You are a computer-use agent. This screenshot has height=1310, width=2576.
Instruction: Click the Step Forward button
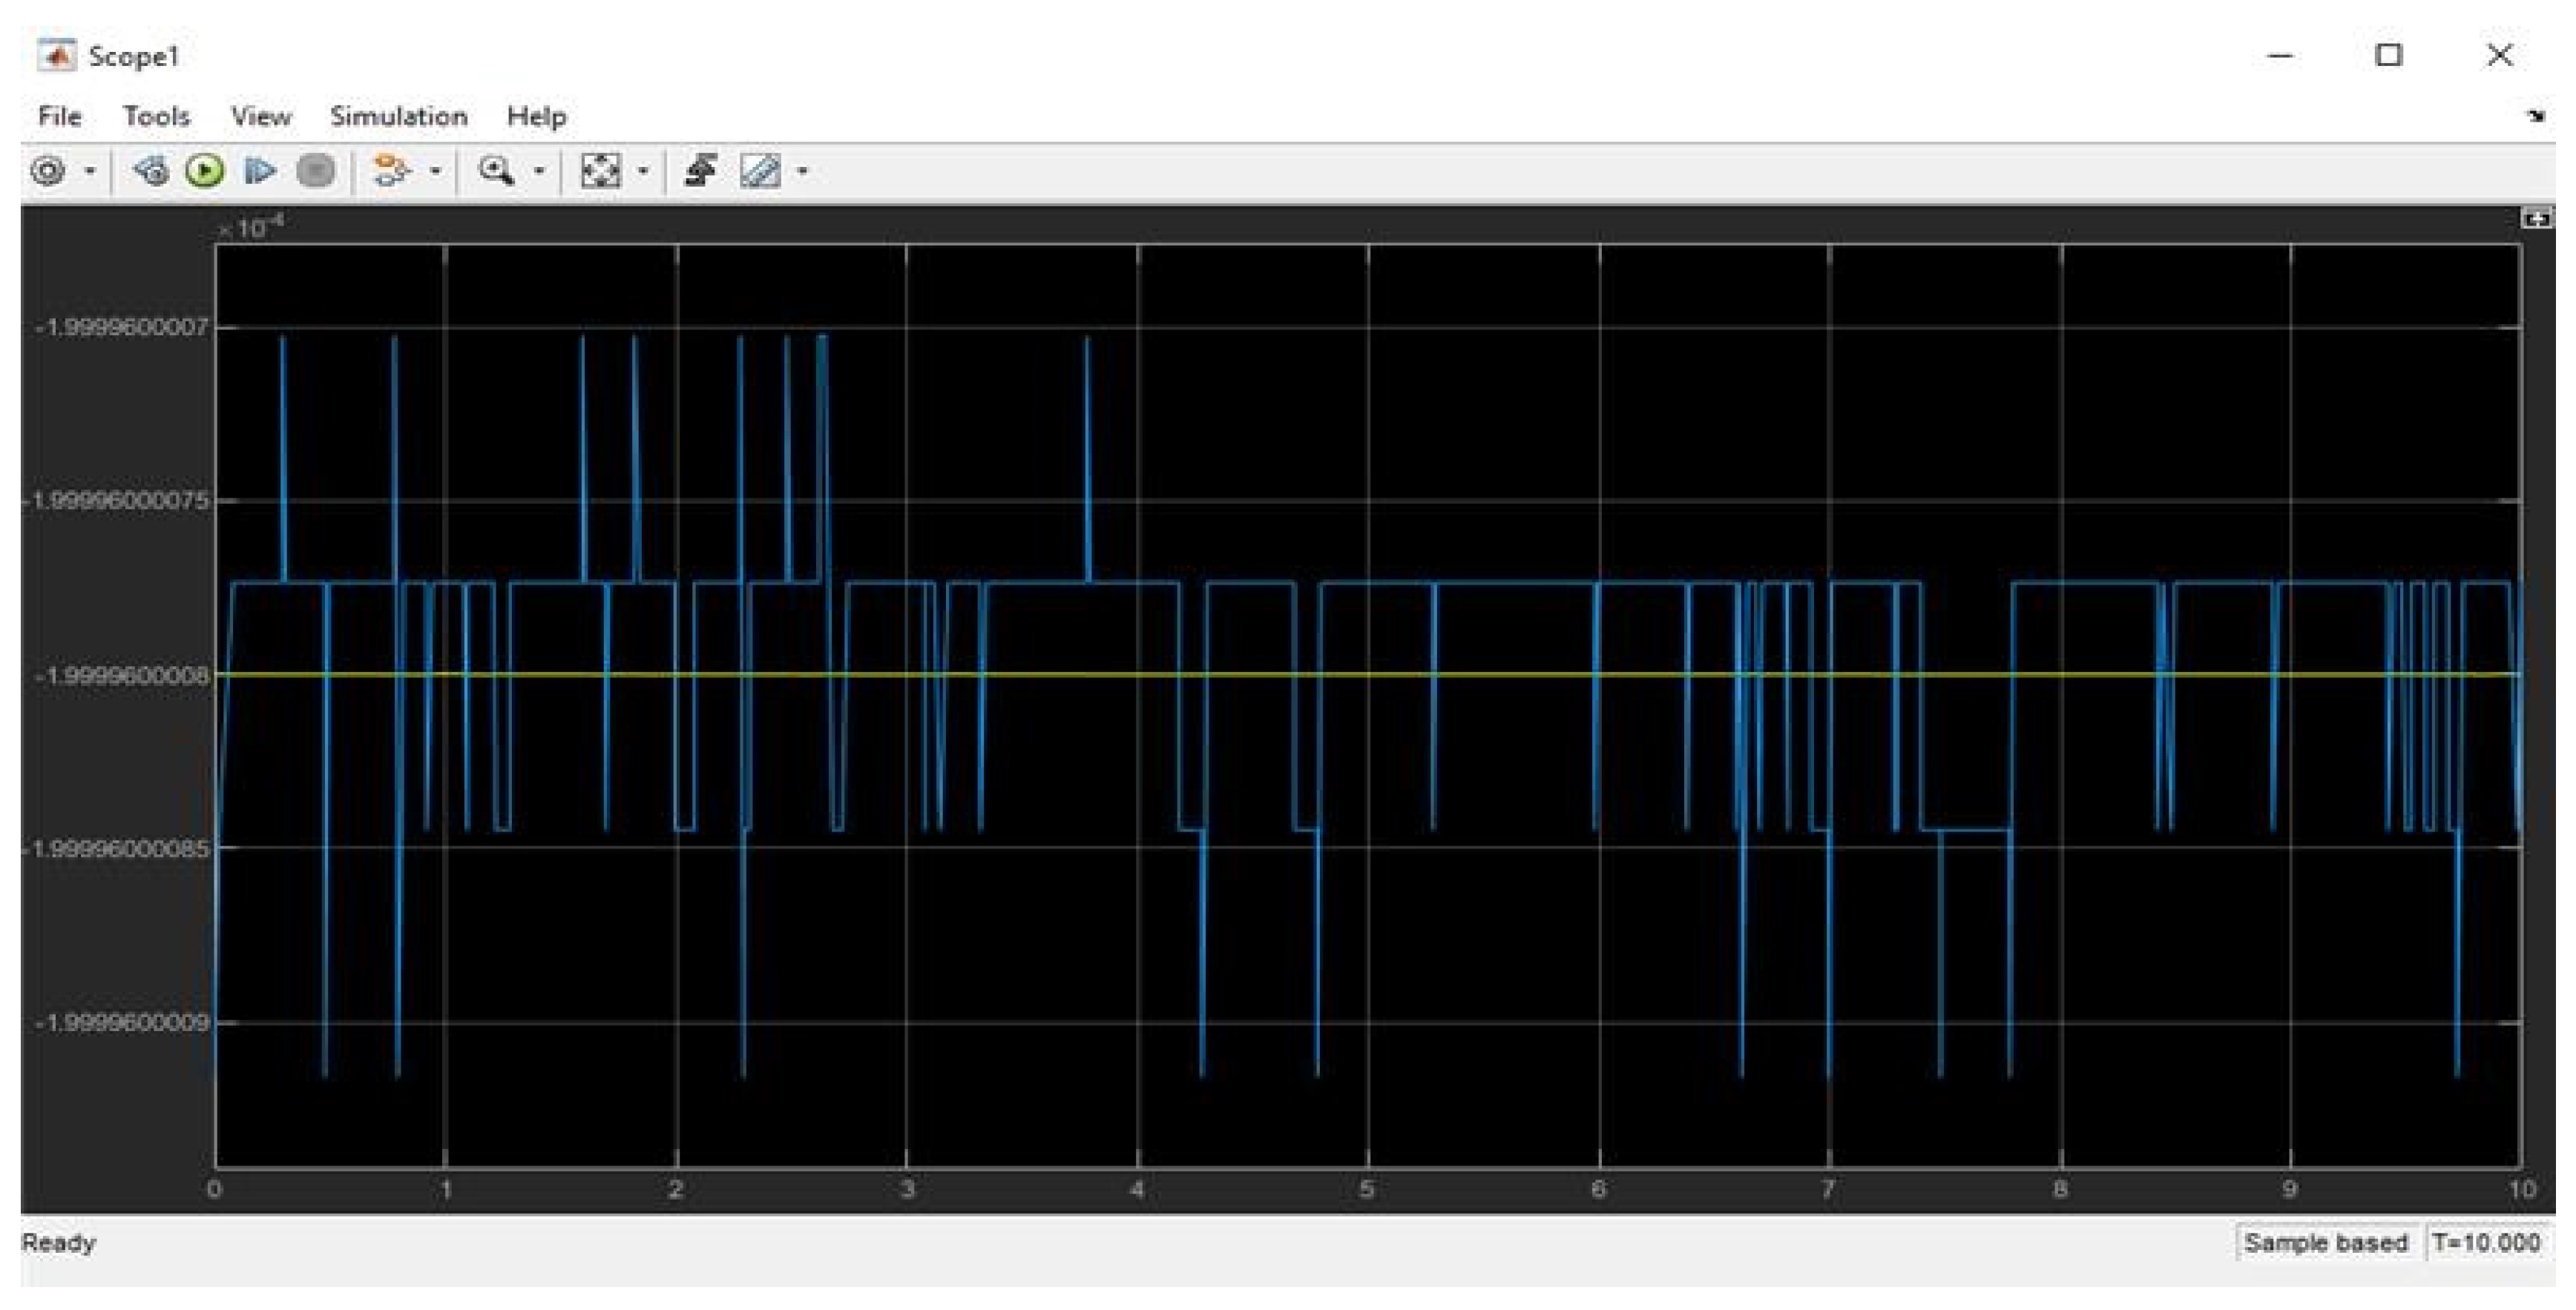pos(260,172)
